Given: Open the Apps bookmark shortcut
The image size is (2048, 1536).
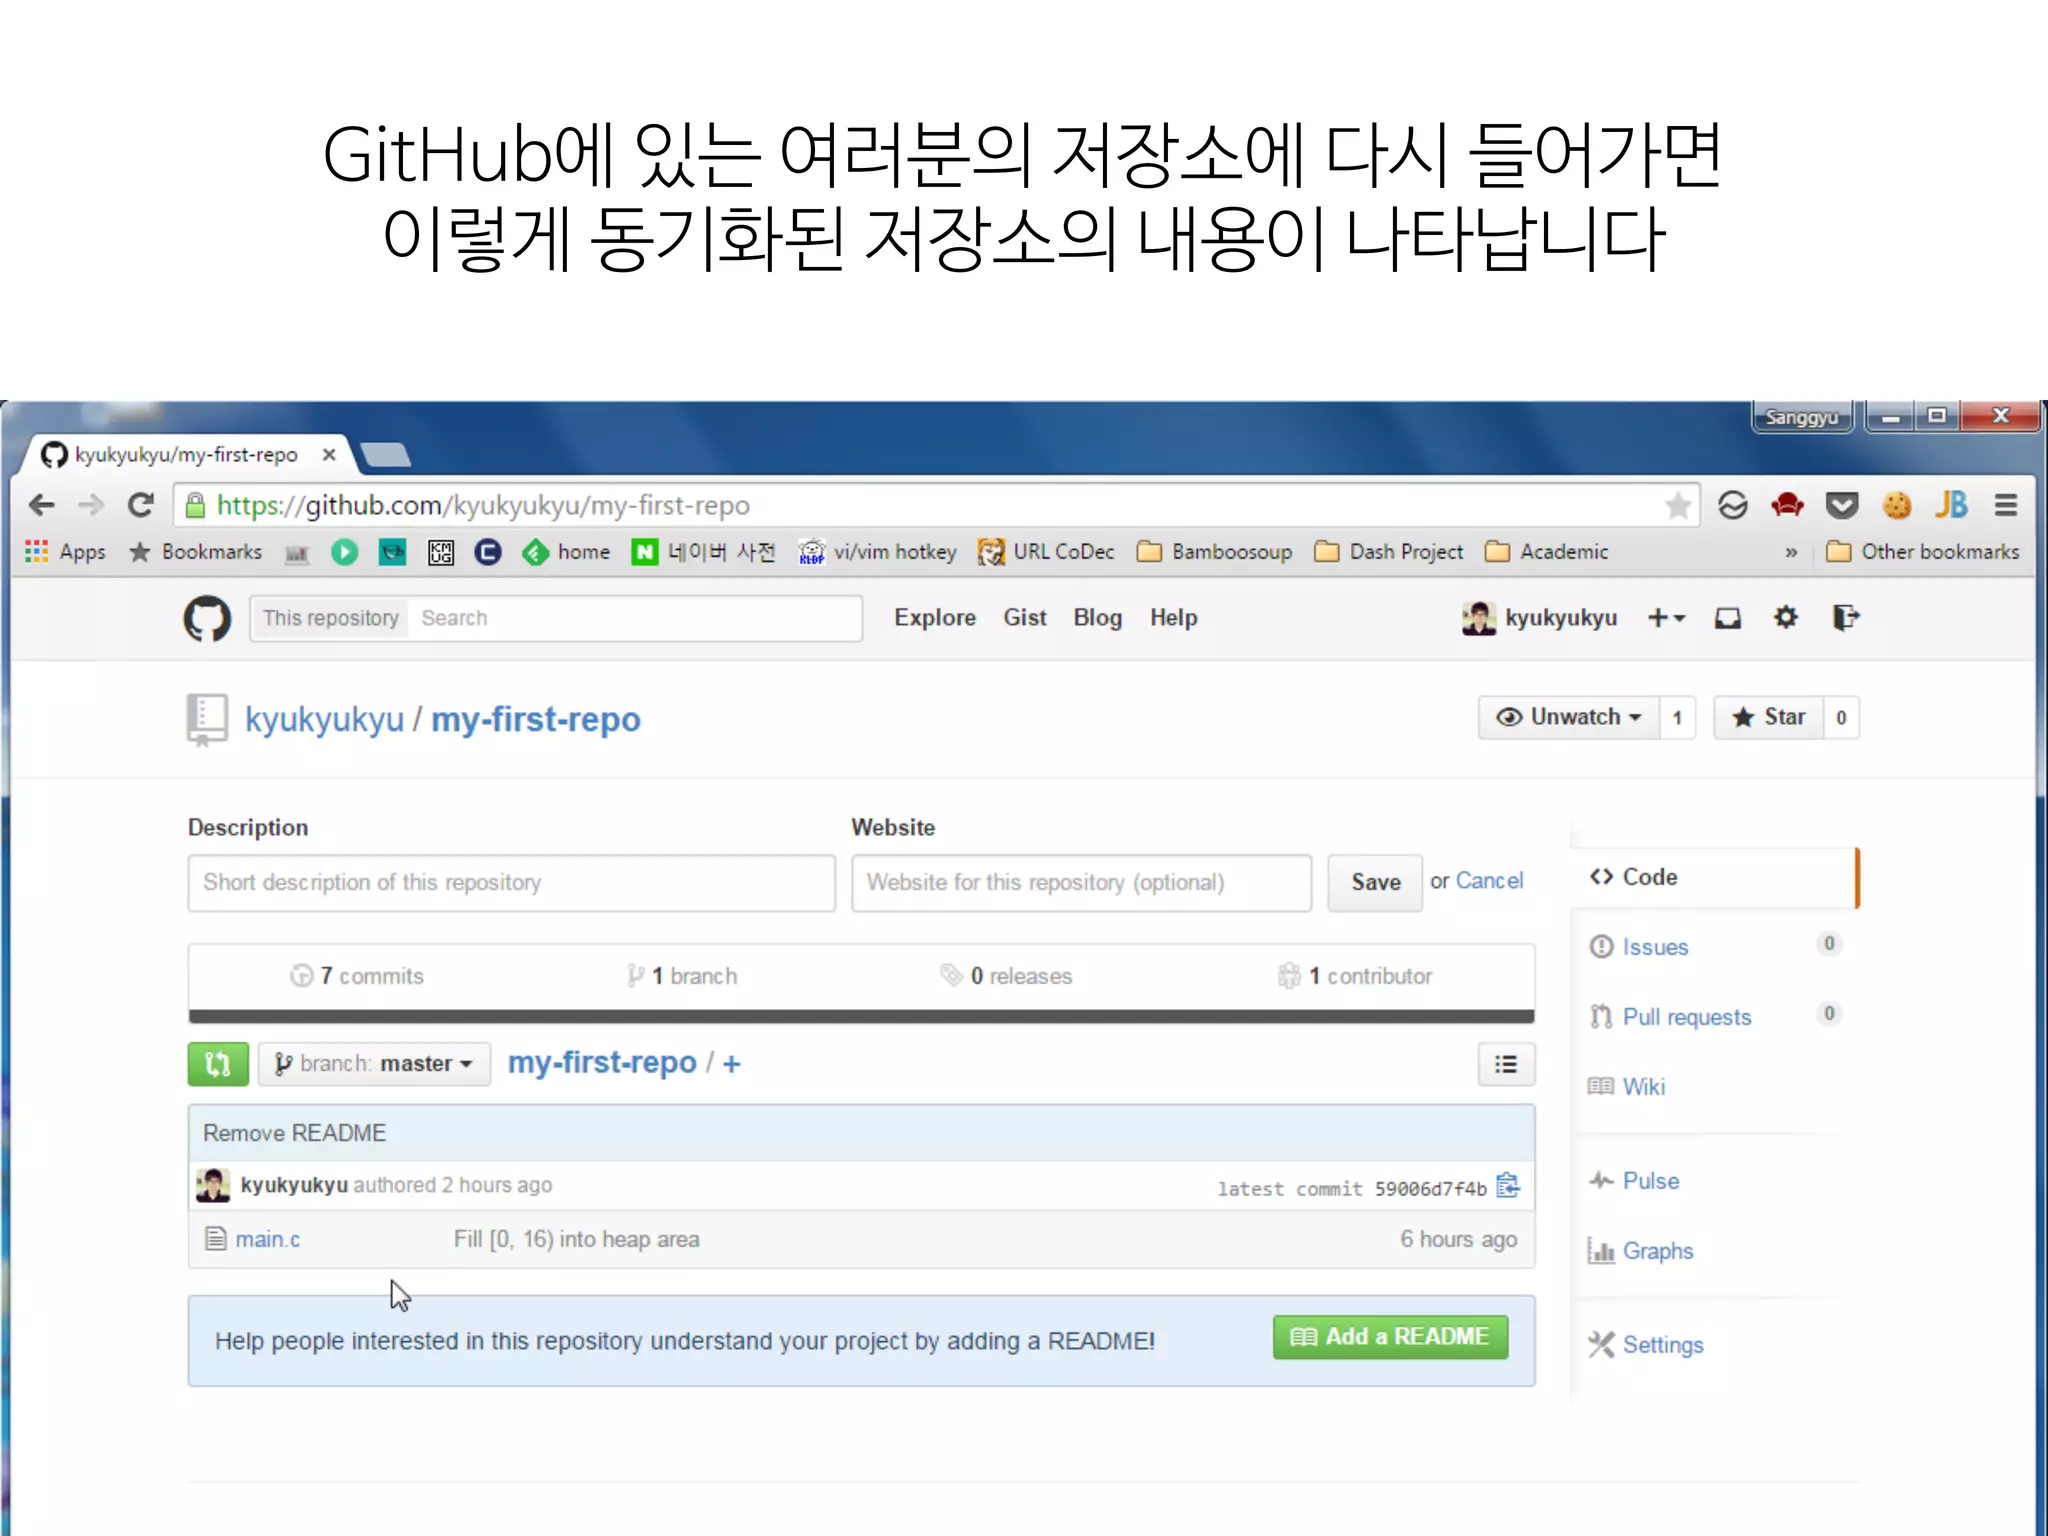Looking at the screenshot, I should pos(66,552).
